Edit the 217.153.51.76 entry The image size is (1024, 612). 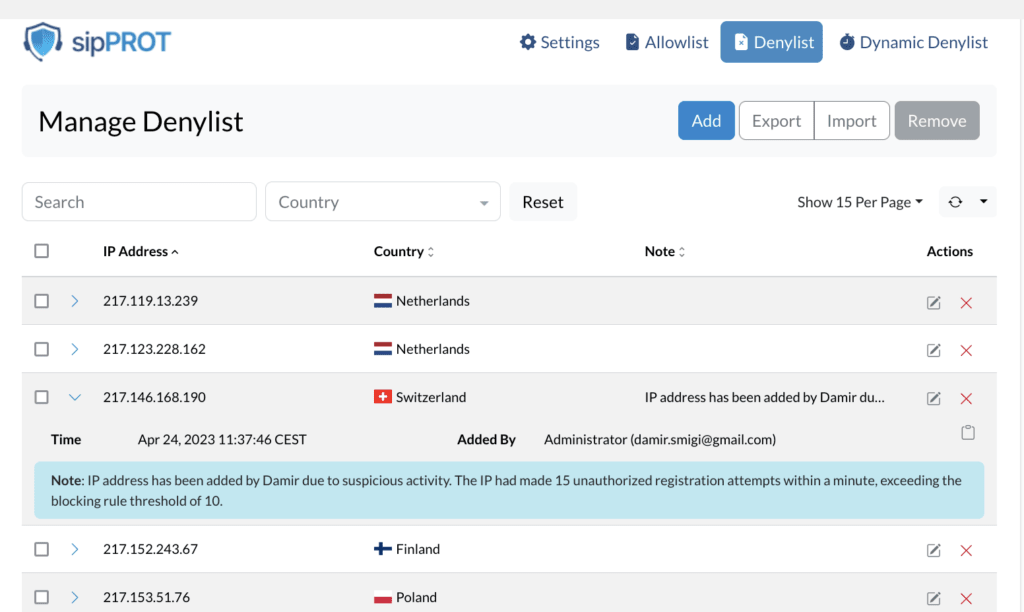[x=934, y=598]
